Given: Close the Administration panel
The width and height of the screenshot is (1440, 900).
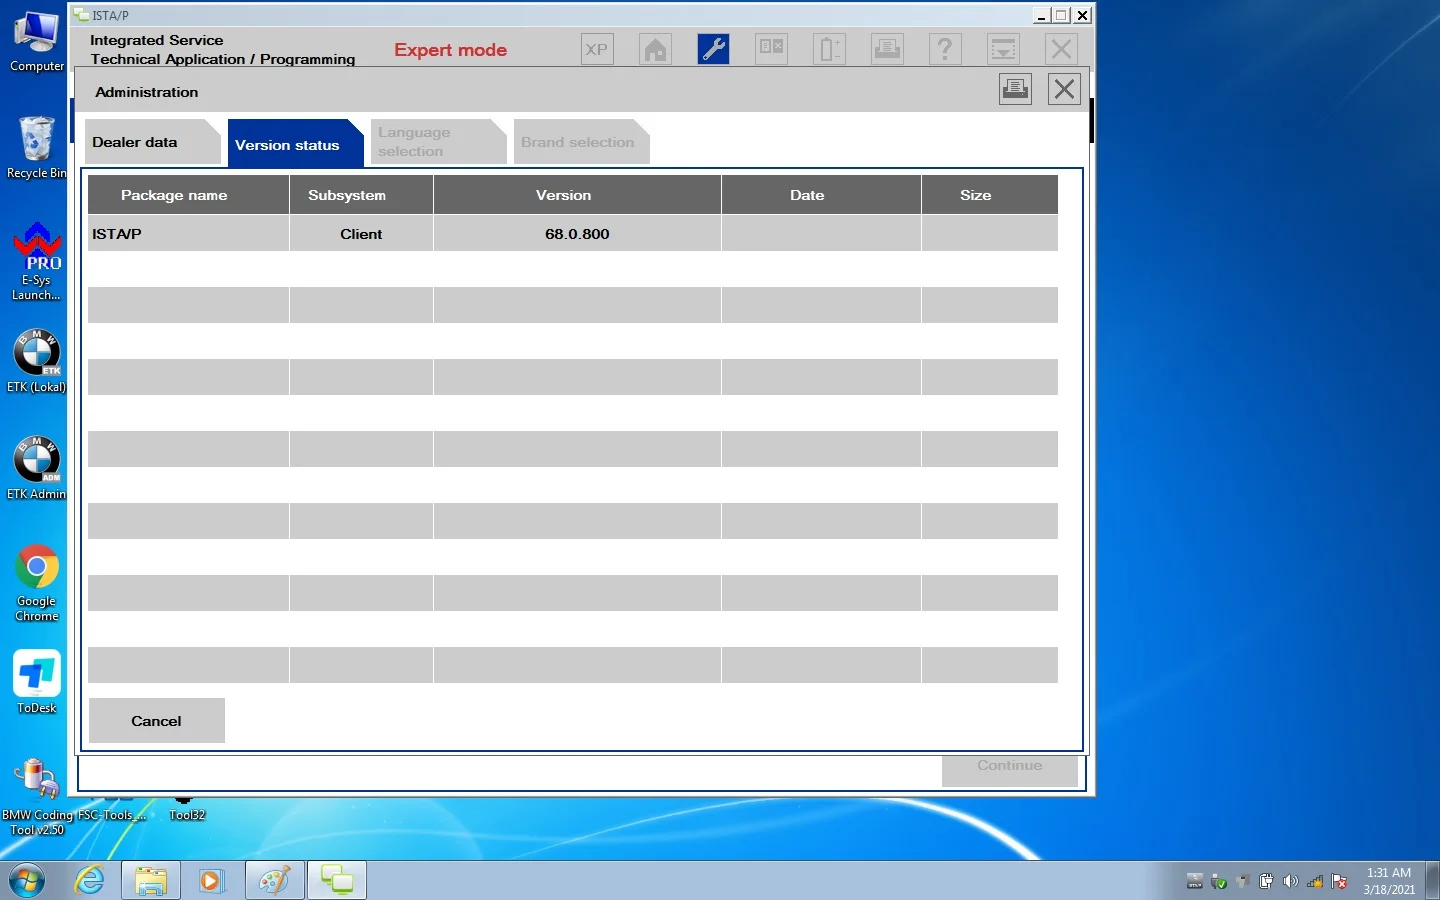Looking at the screenshot, I should pos(1064,89).
